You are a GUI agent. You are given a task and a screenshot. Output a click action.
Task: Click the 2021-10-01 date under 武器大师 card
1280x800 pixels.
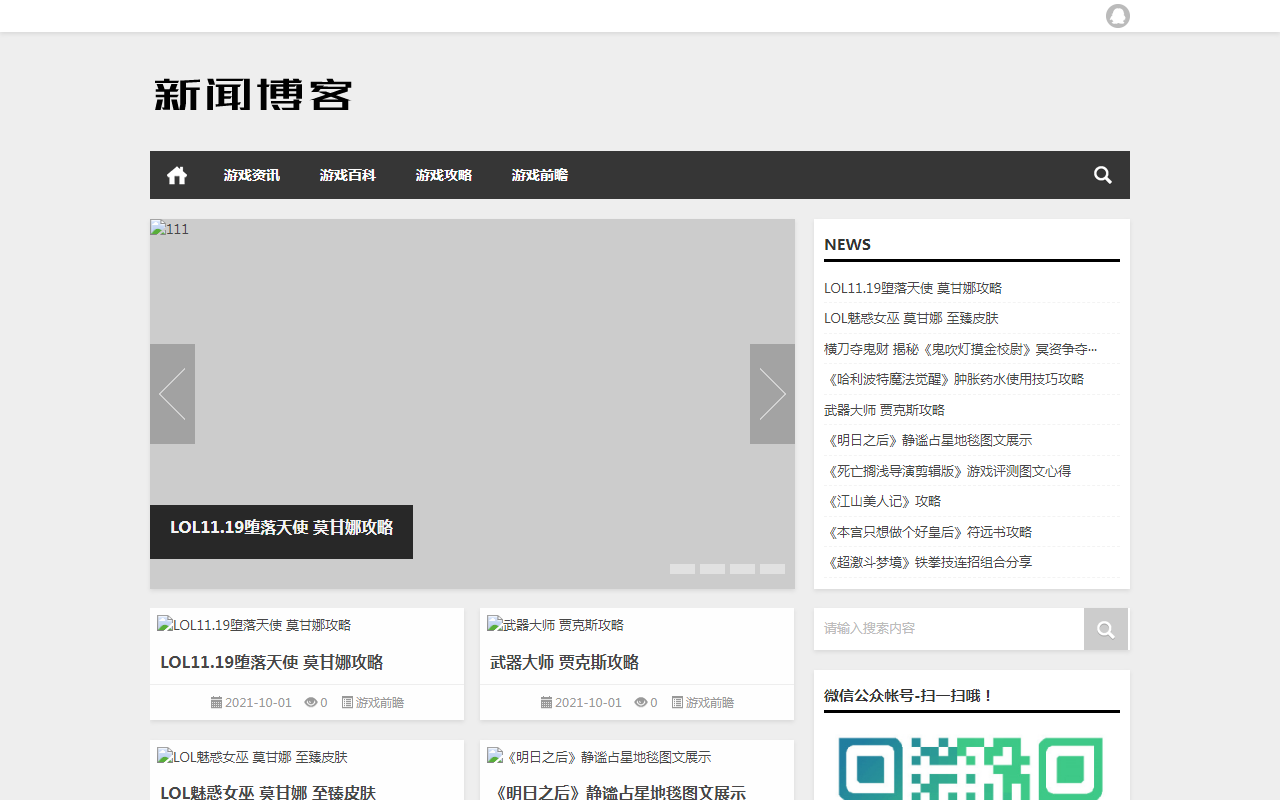(x=588, y=703)
